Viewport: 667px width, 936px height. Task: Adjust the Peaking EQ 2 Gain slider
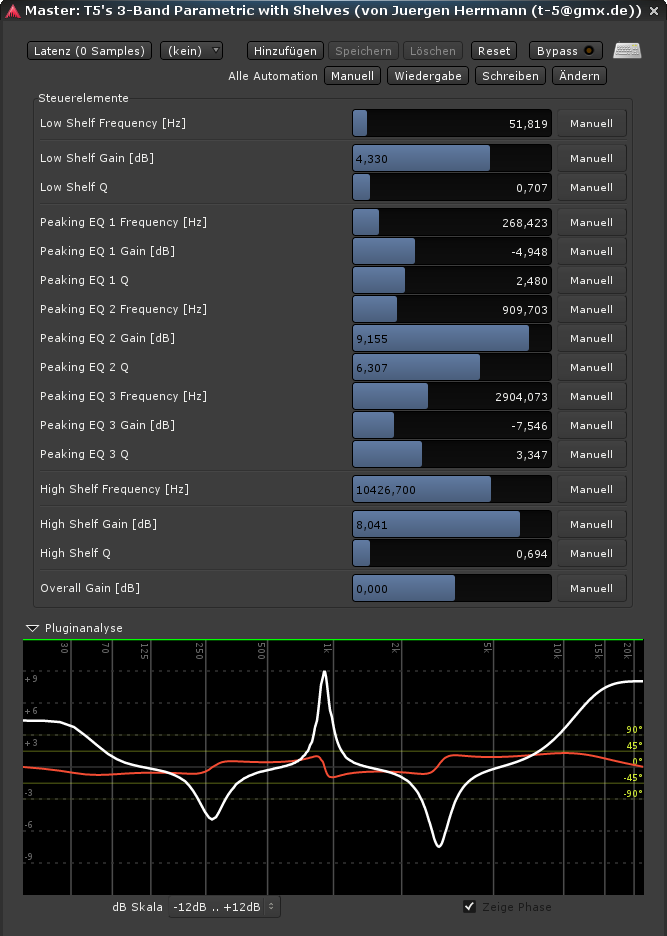coord(452,339)
